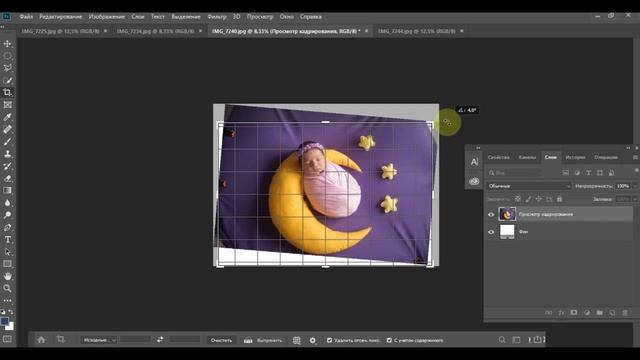
Task: Toggle smart object filter icon
Action: (611, 173)
